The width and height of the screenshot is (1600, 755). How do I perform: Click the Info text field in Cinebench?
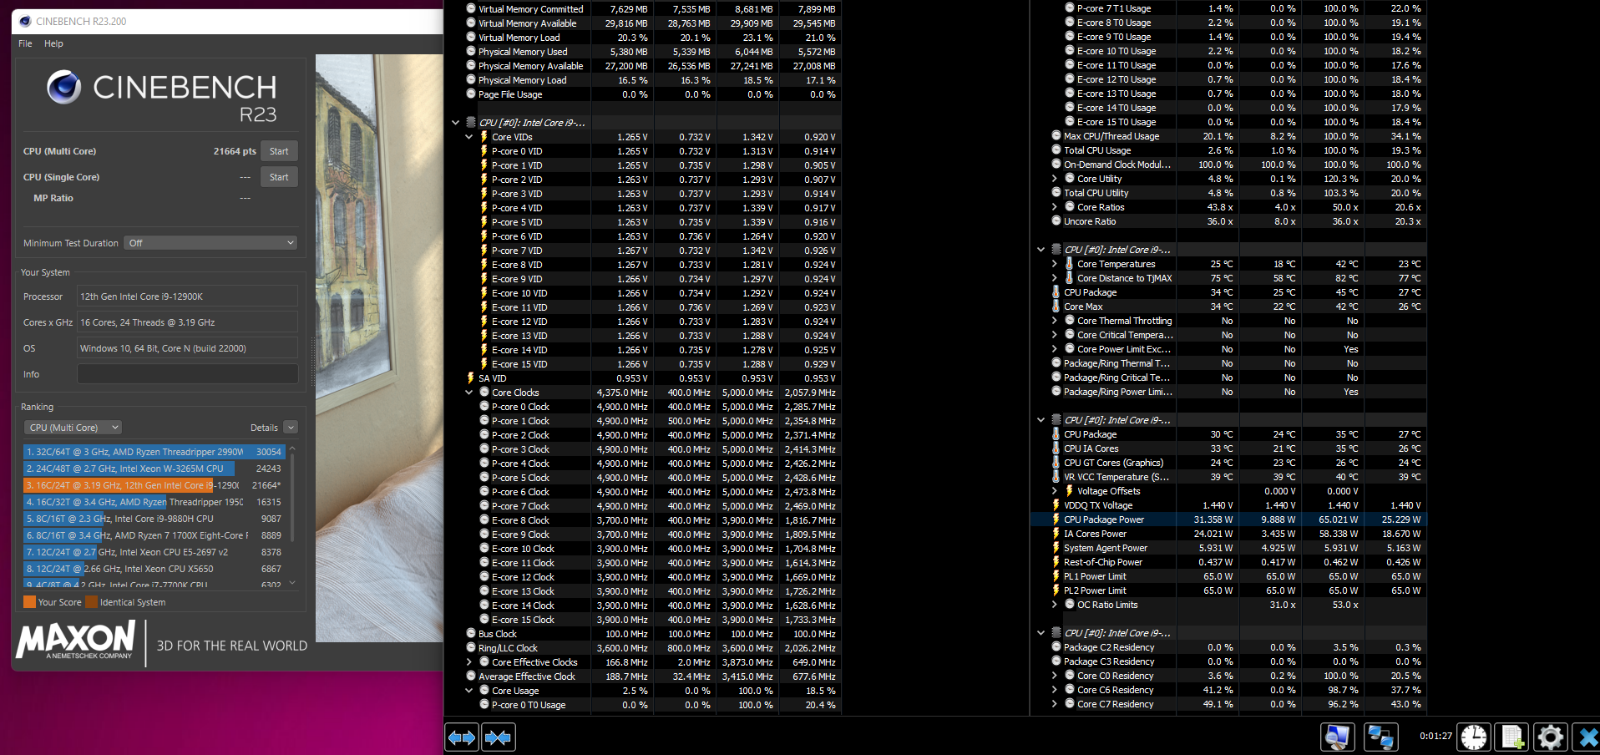click(188, 374)
